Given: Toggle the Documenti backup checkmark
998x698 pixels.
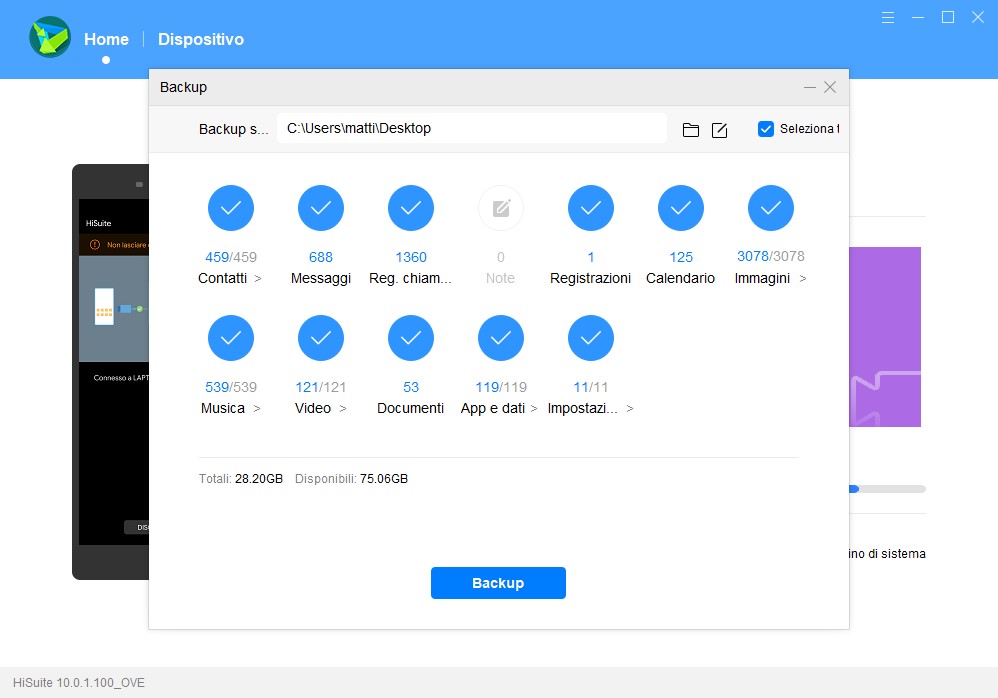Looking at the screenshot, I should pyautogui.click(x=411, y=338).
